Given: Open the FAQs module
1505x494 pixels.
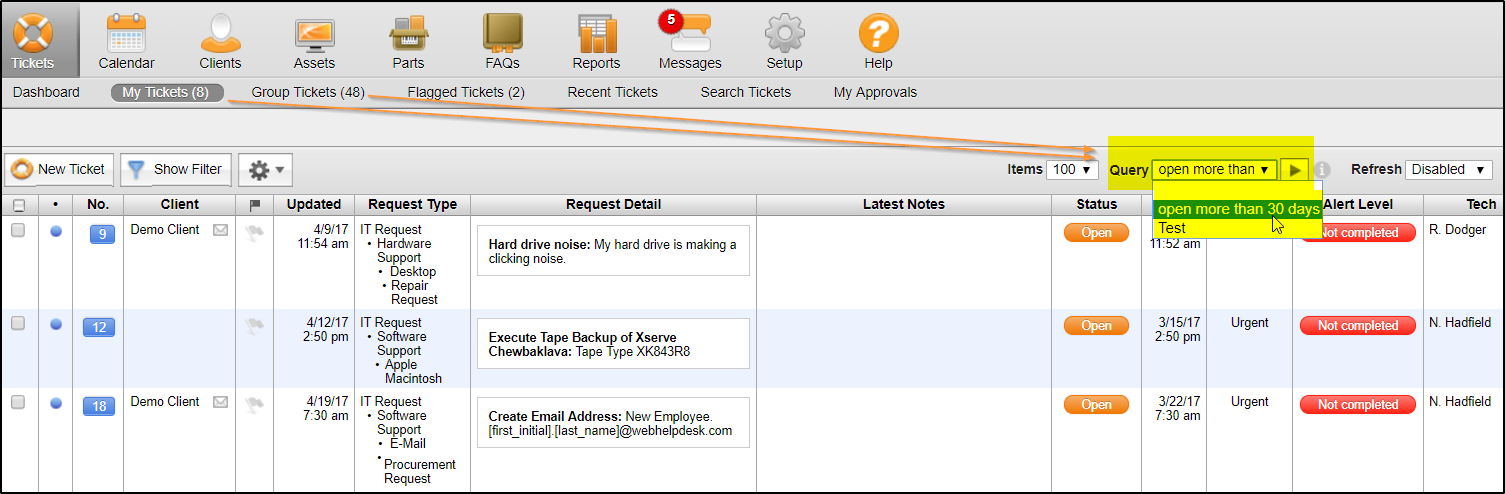Looking at the screenshot, I should click(x=502, y=42).
